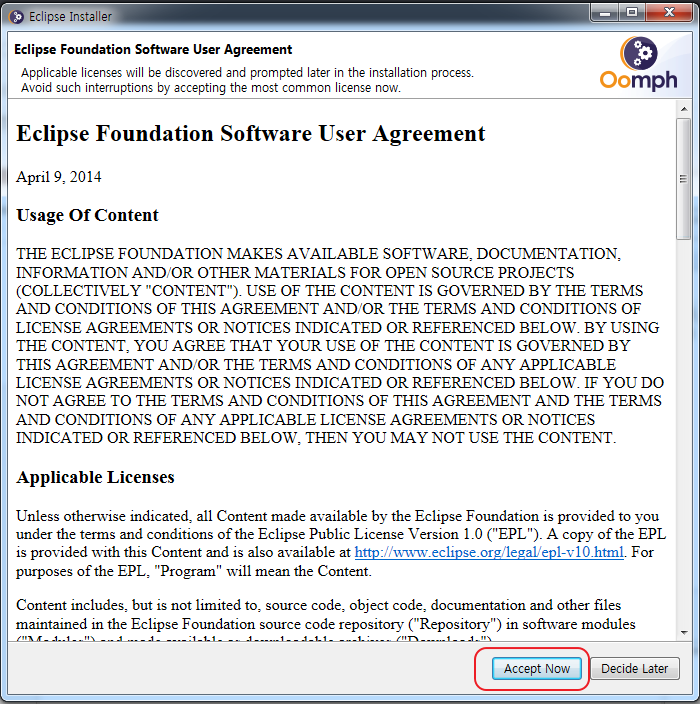The width and height of the screenshot is (700, 704).
Task: Click the Decide Later button
Action: point(634,669)
